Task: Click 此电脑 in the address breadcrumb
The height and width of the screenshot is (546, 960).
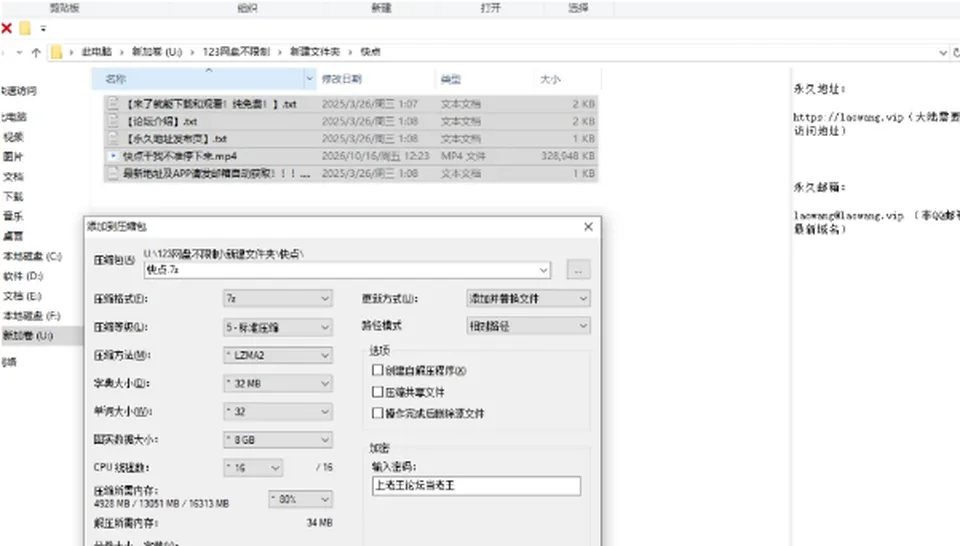Action: [x=97, y=52]
